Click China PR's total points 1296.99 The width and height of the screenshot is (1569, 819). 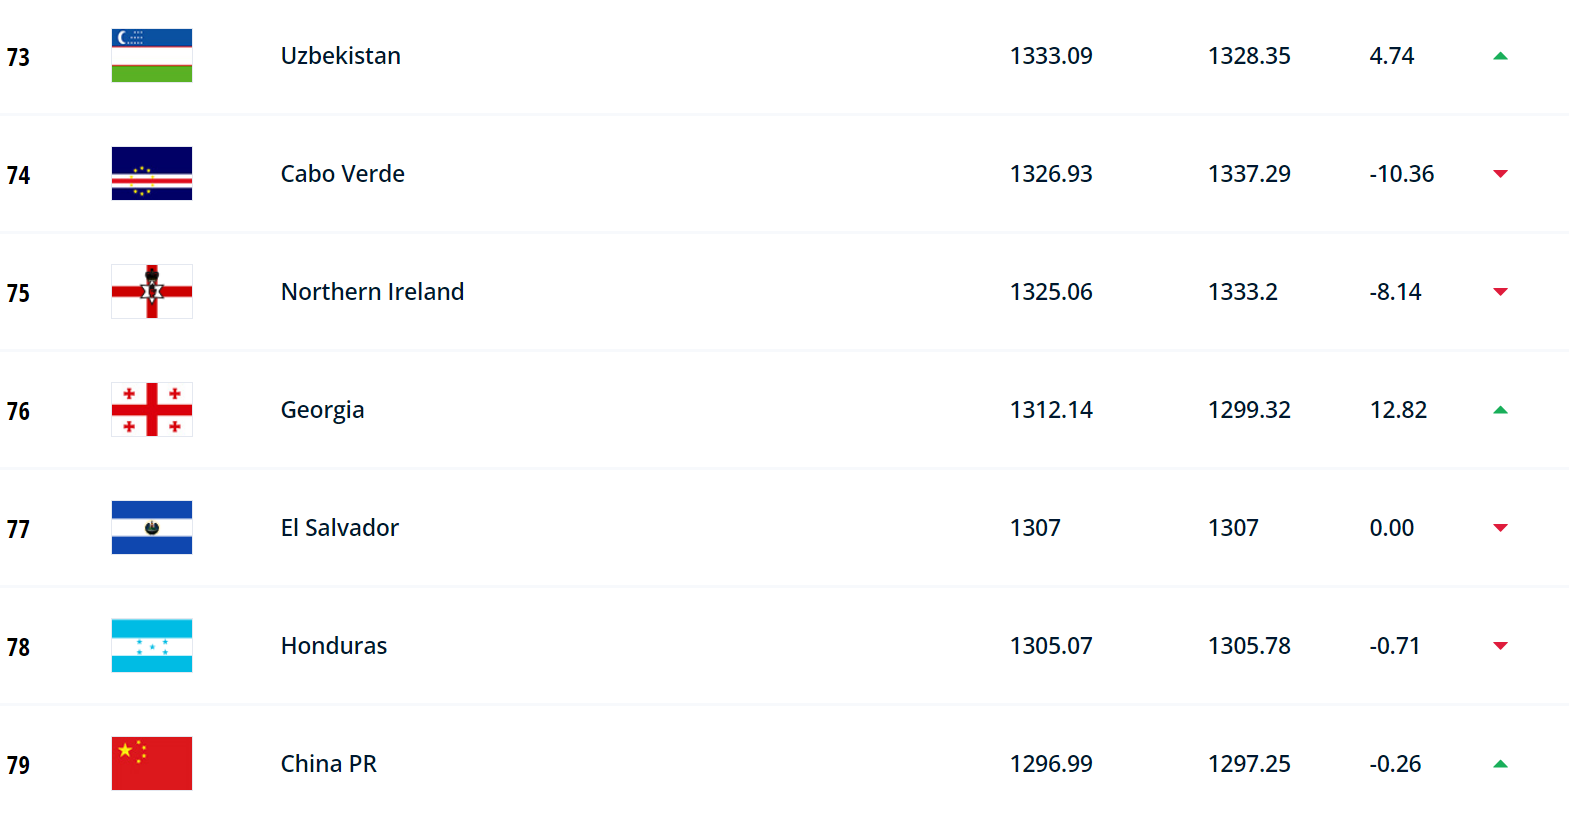tap(1051, 764)
